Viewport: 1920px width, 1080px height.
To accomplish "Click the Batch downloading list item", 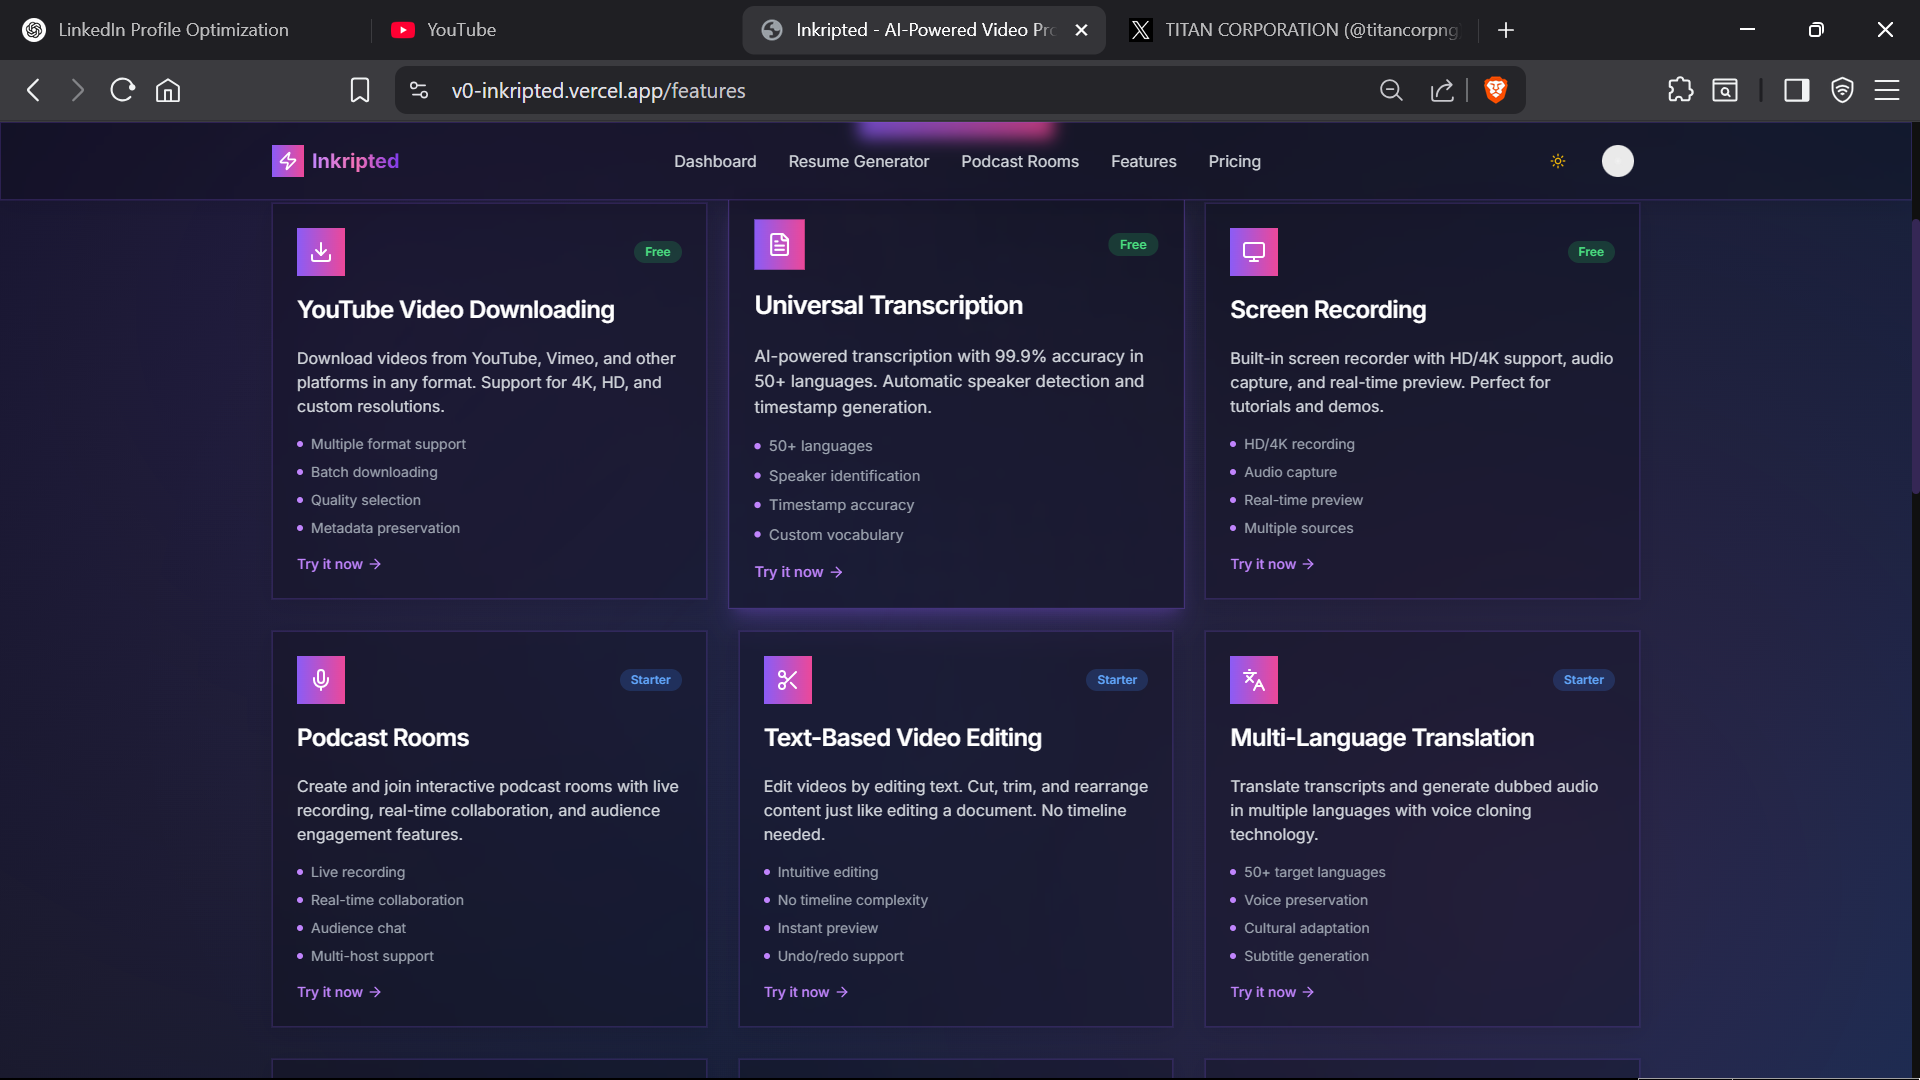I will pyautogui.click(x=374, y=472).
